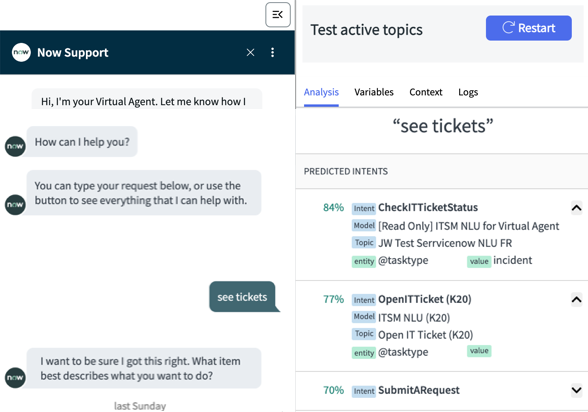Click @tasktype entity under CheckITTicketStatus
588x412 pixels.
[x=403, y=260]
